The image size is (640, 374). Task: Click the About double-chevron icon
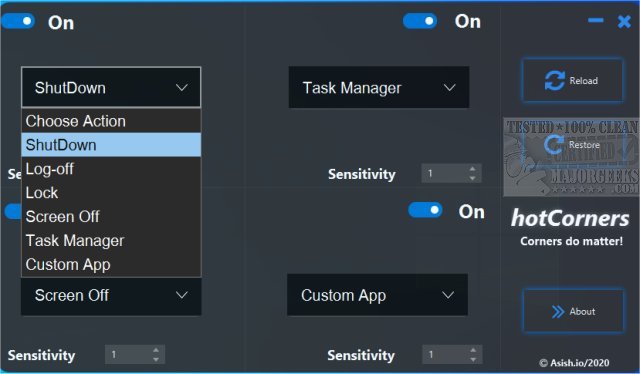[558, 312]
